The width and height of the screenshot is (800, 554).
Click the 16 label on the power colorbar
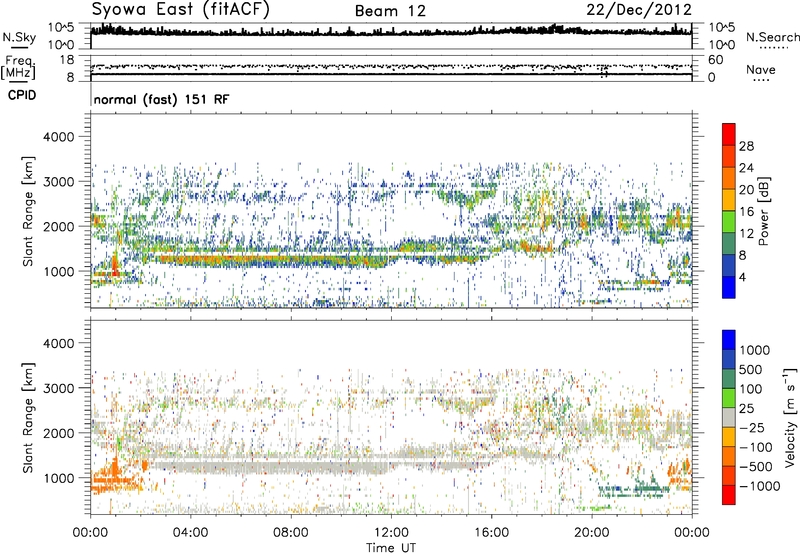click(x=746, y=212)
